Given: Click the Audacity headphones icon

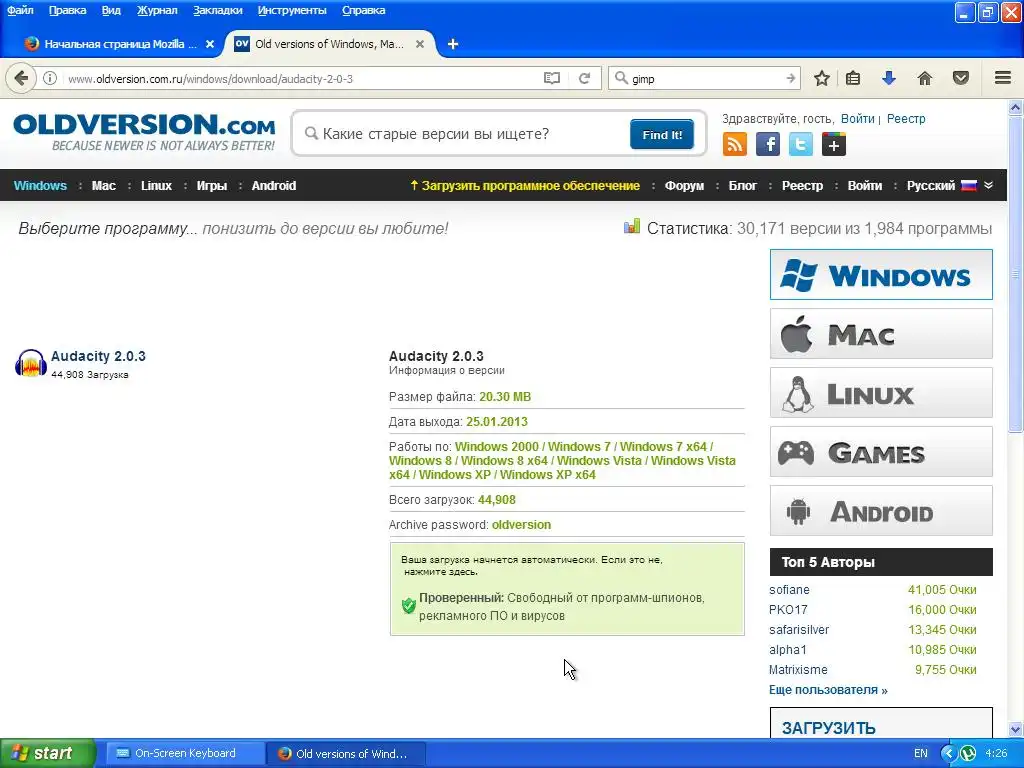Looking at the screenshot, I should [30, 363].
